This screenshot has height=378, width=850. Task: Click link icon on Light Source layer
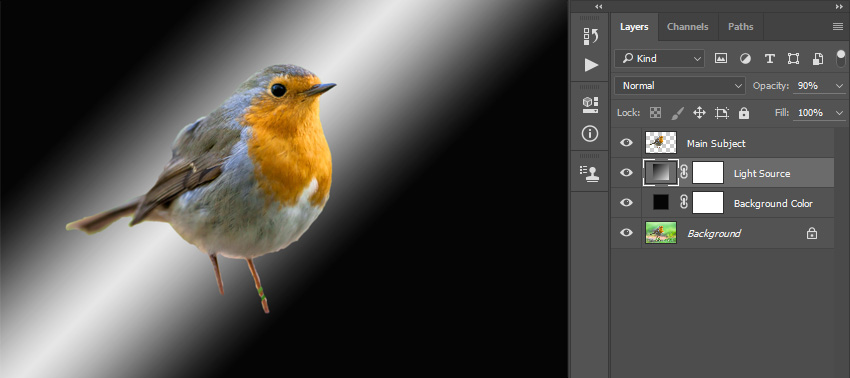click(684, 172)
